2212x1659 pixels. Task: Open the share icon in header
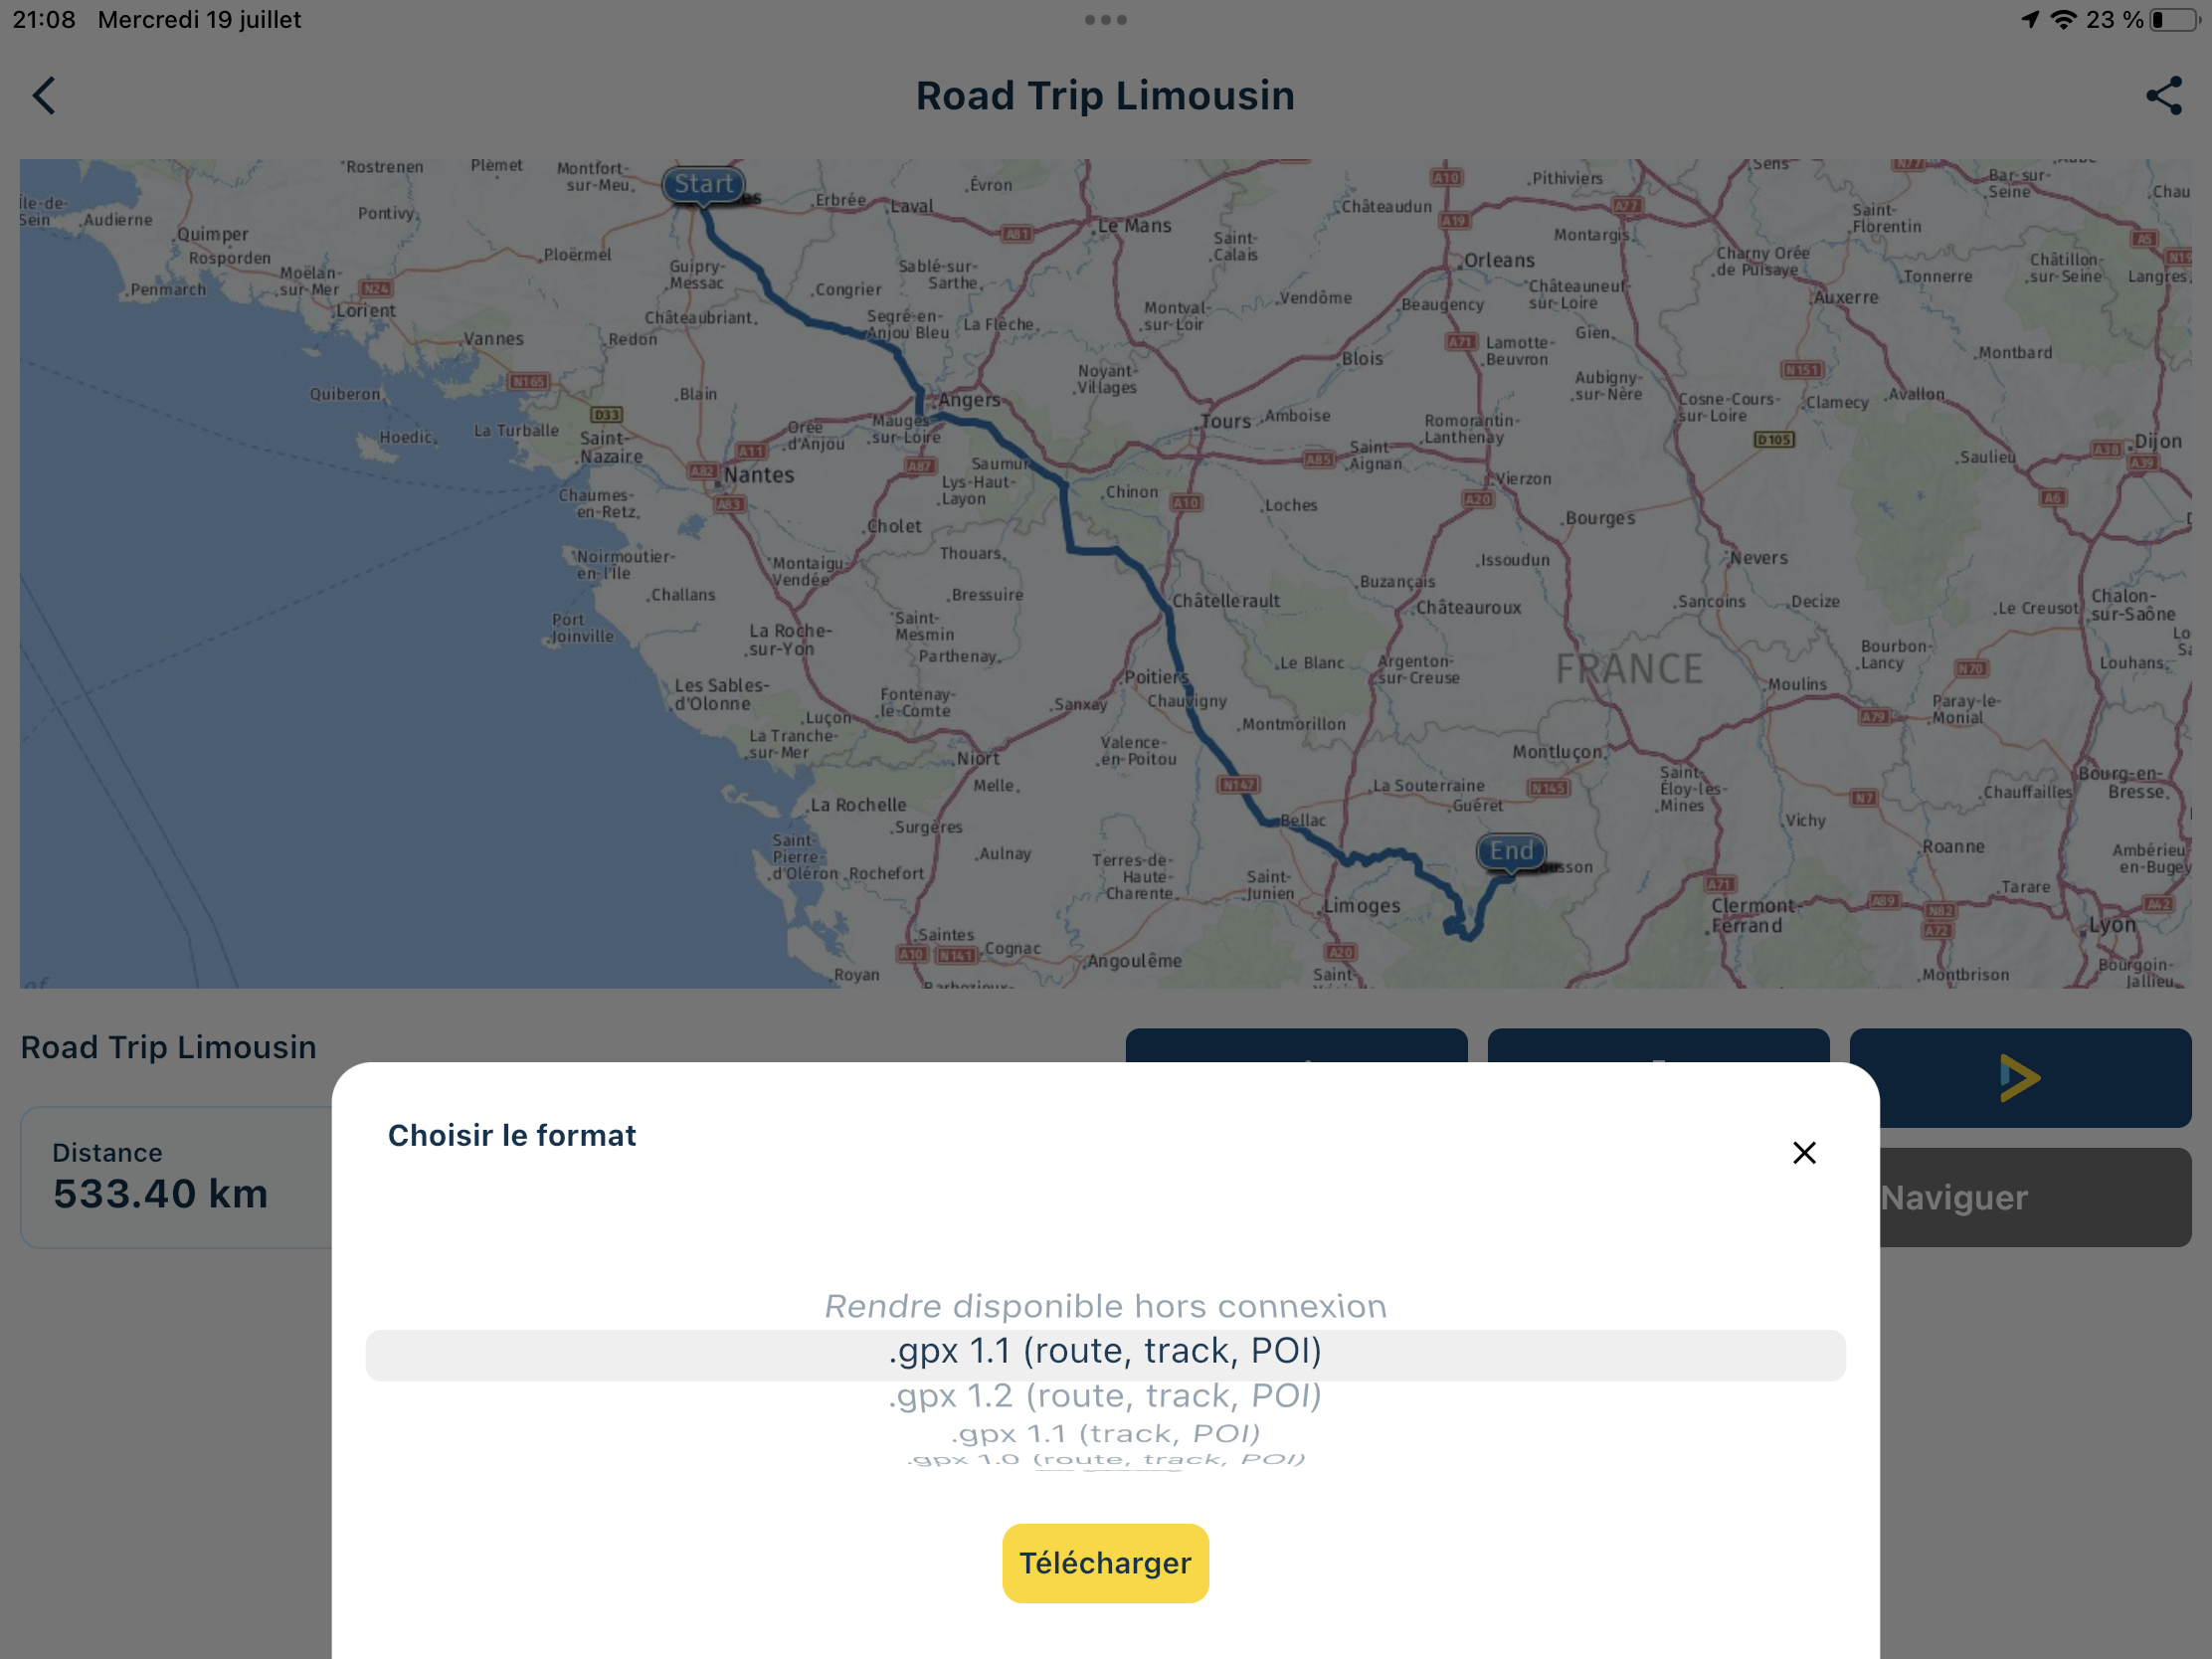[2163, 96]
